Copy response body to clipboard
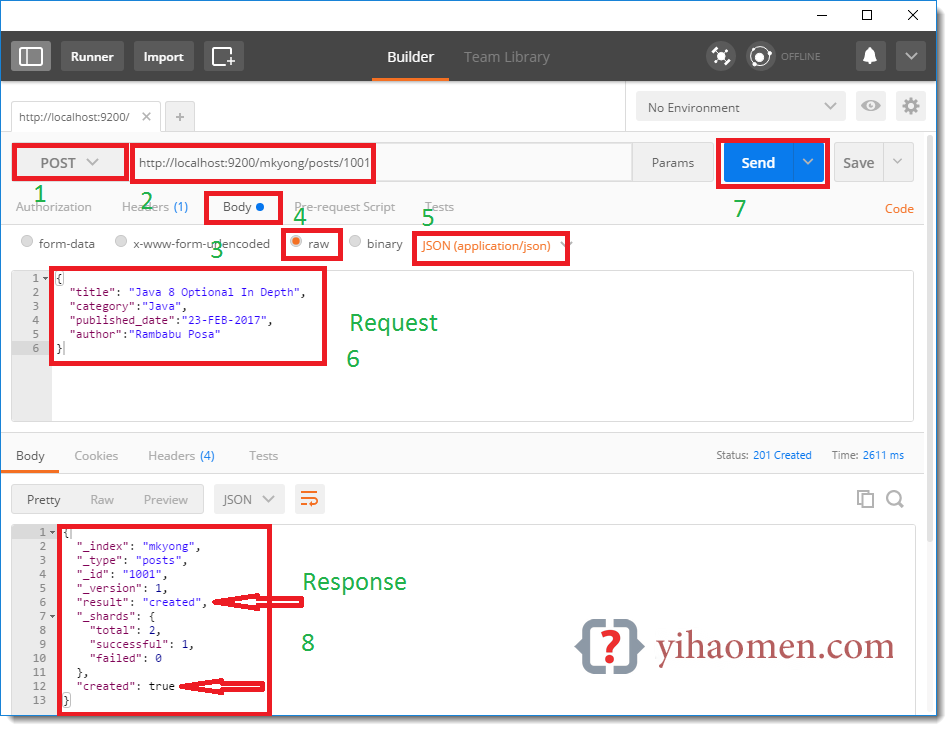This screenshot has width=952, height=731. tap(865, 499)
